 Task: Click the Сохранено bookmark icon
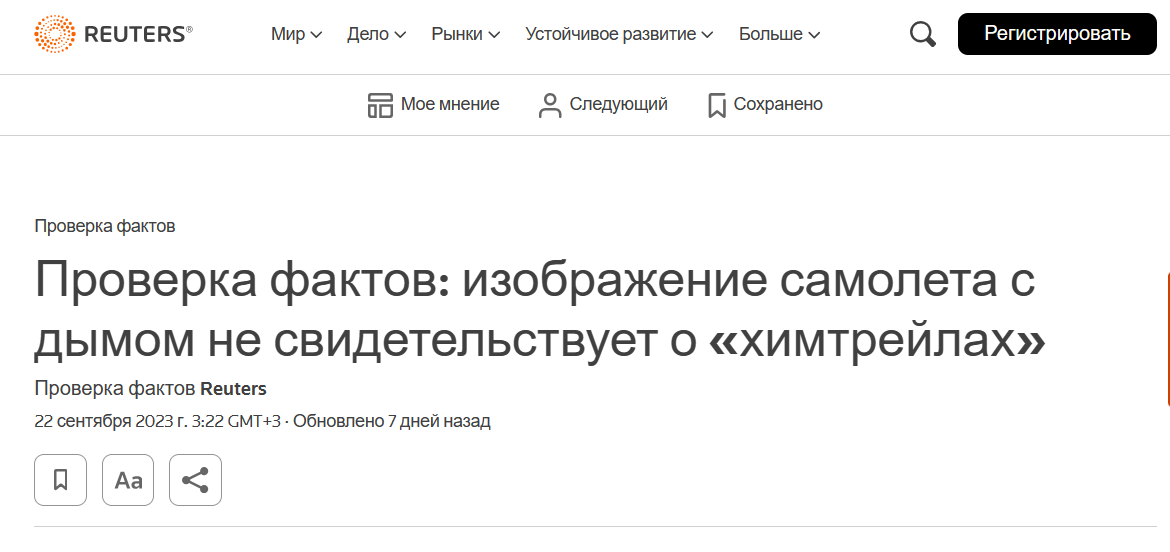click(x=716, y=105)
